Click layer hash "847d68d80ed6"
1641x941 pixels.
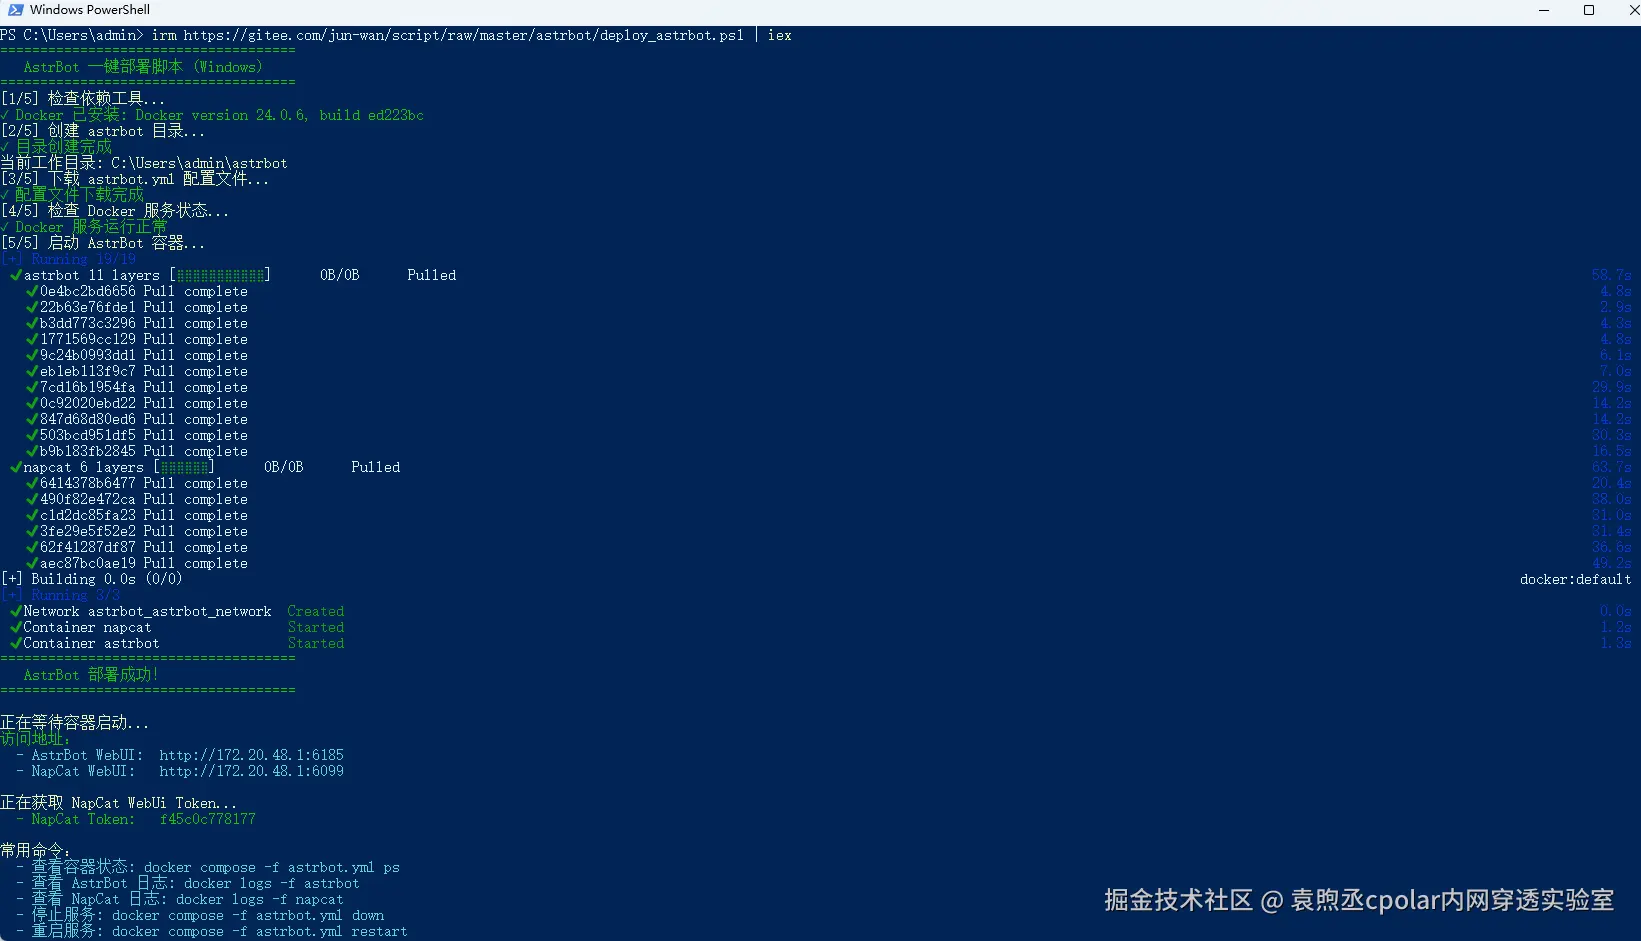pyautogui.click(x=88, y=419)
